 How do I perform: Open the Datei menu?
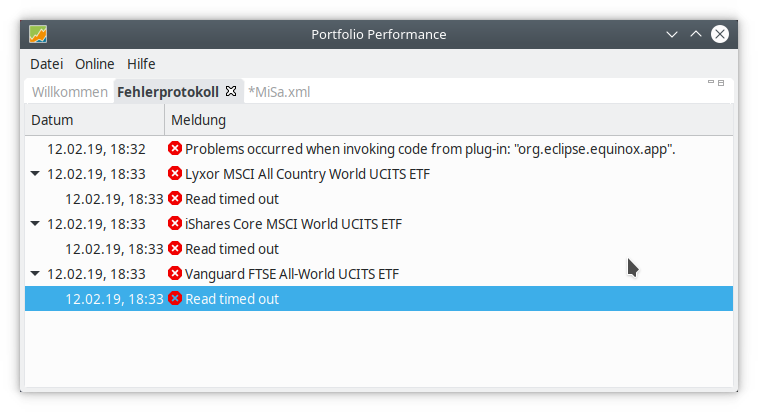[46, 64]
